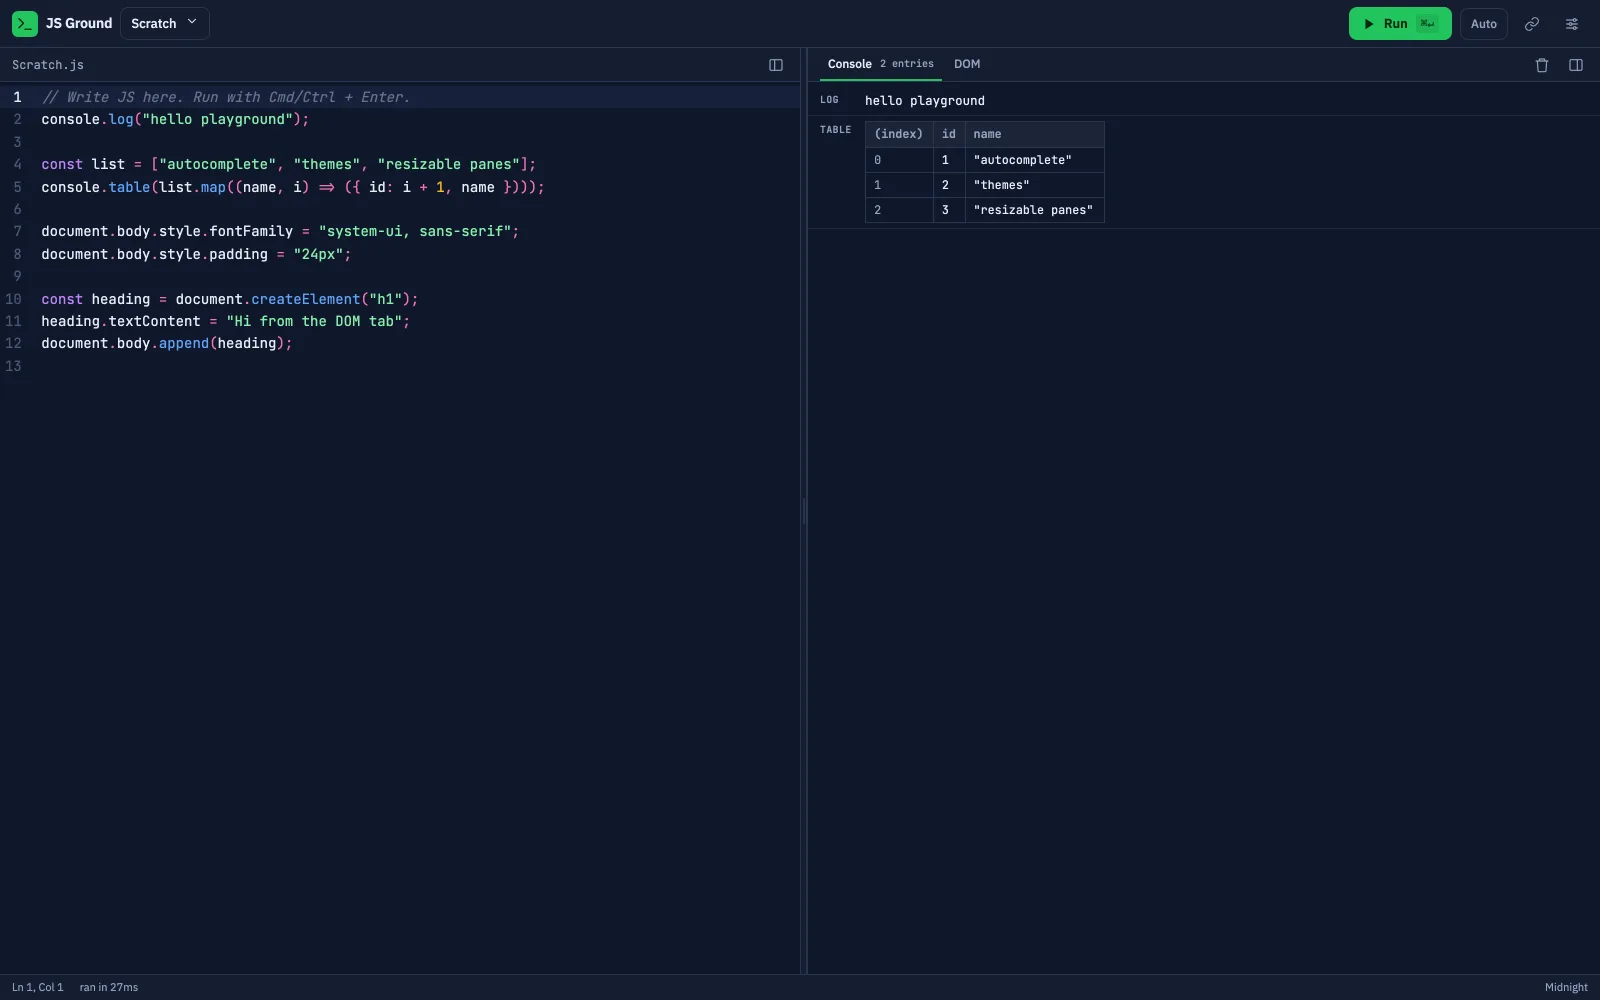
Task: Click the 'ran in 27ms' status text
Action: (x=109, y=987)
